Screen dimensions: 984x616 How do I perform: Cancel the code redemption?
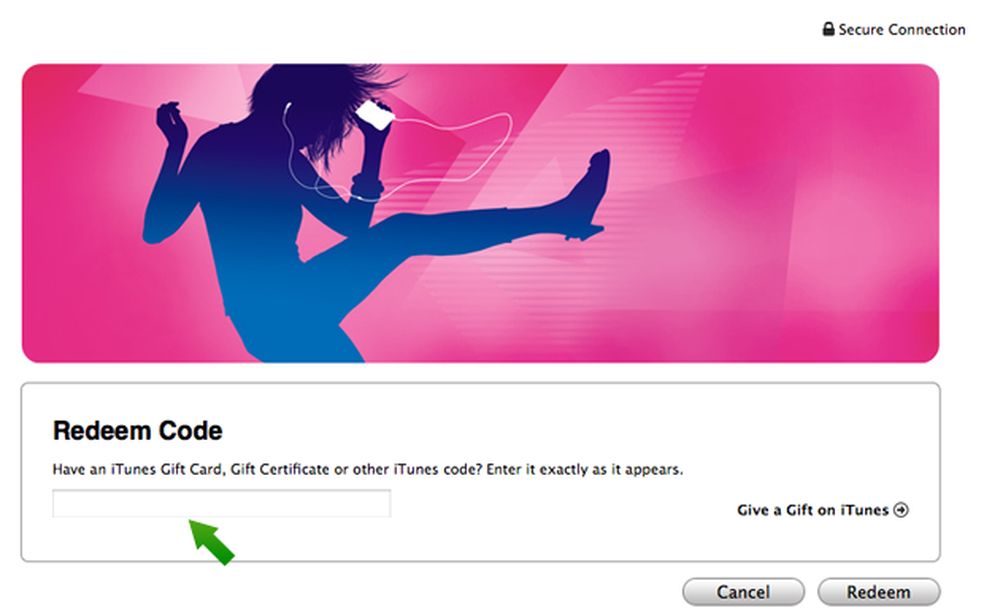pos(743,592)
